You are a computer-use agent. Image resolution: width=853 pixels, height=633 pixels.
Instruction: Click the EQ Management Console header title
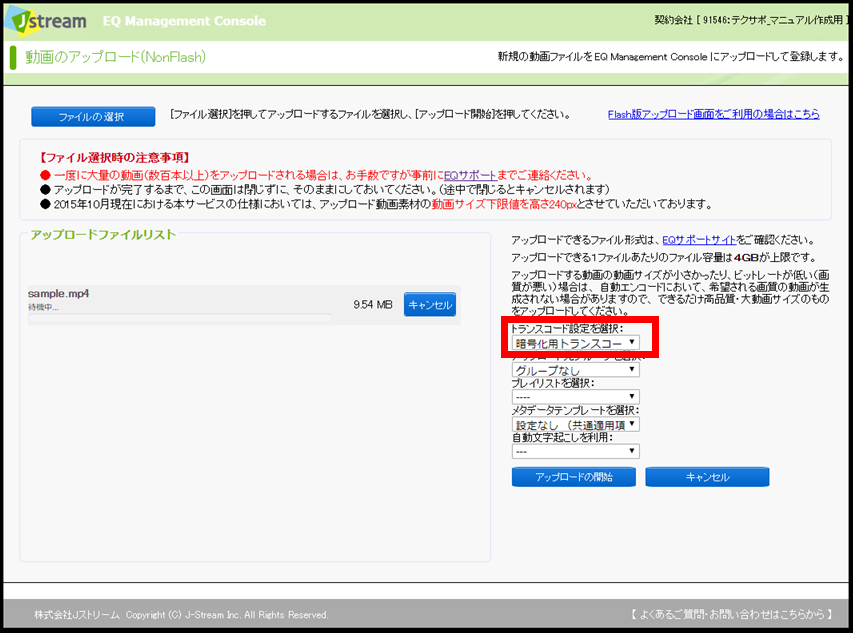click(185, 21)
